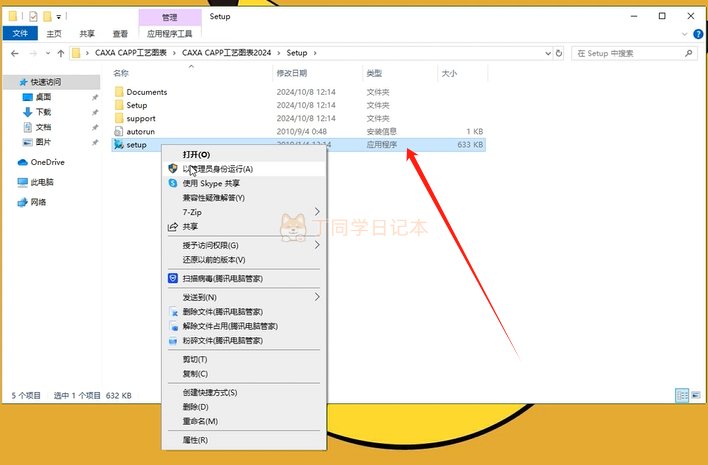Screen dimensions: 708x465
Task: Expand the ribbon with chevron
Action: (x=685, y=34)
